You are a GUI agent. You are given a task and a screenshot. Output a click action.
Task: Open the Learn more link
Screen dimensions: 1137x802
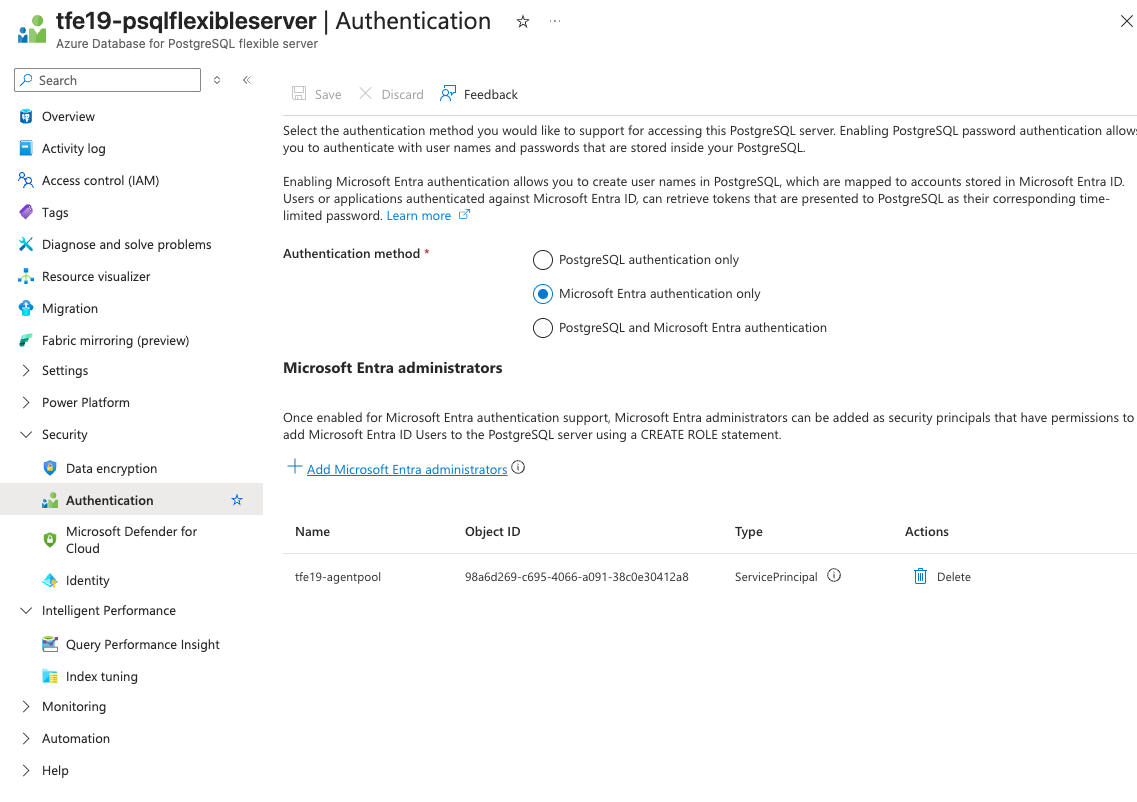[x=419, y=216]
